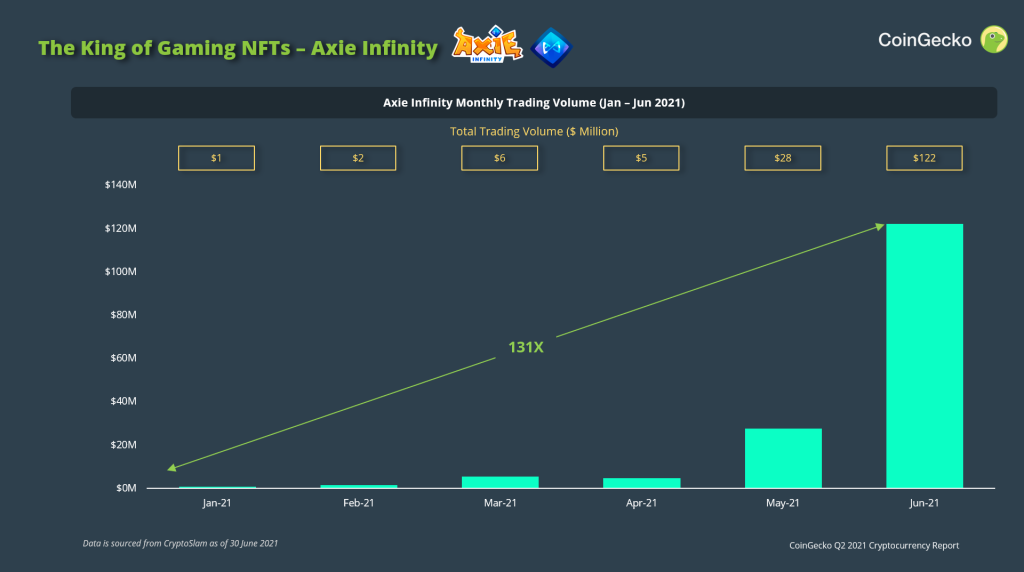Click the chart title banner

click(x=534, y=103)
